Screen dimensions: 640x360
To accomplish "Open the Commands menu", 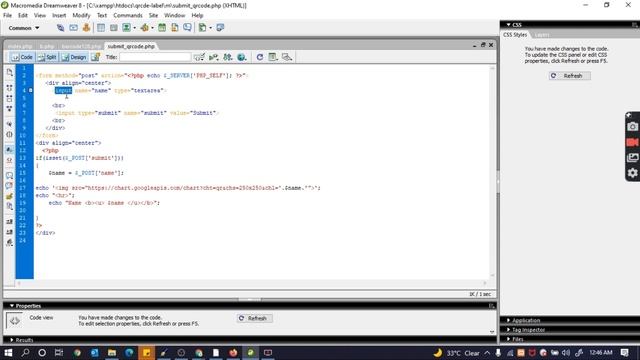I will pos(128,15).
